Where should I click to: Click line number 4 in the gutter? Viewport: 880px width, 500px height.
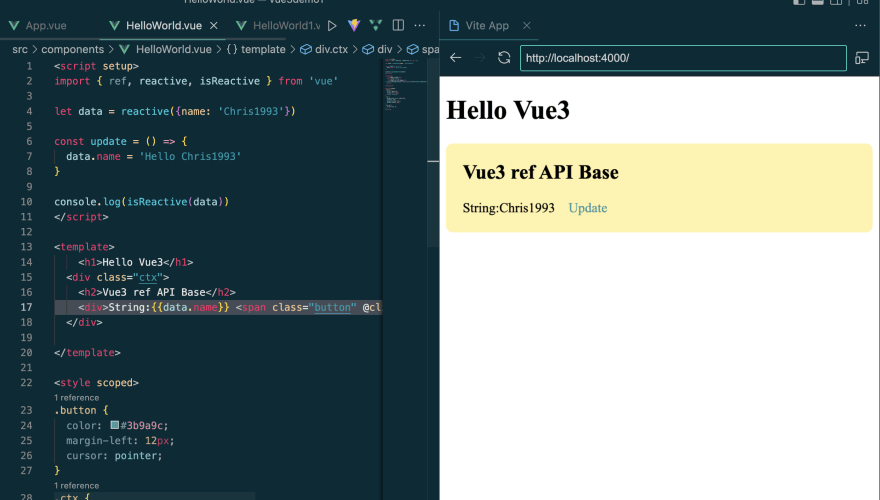(29, 111)
